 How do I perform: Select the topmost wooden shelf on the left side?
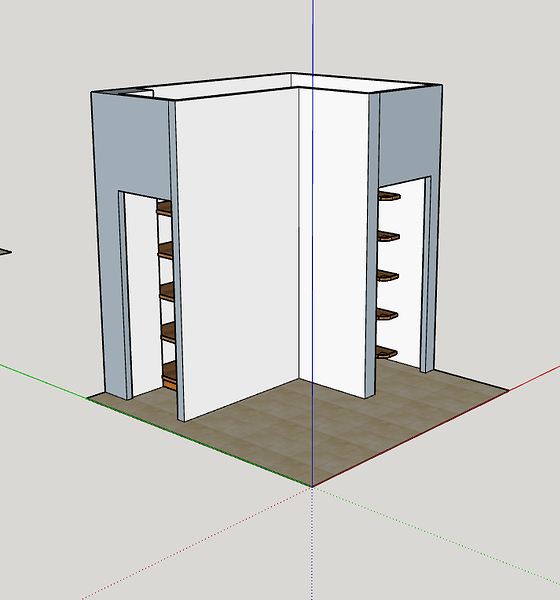(164, 208)
